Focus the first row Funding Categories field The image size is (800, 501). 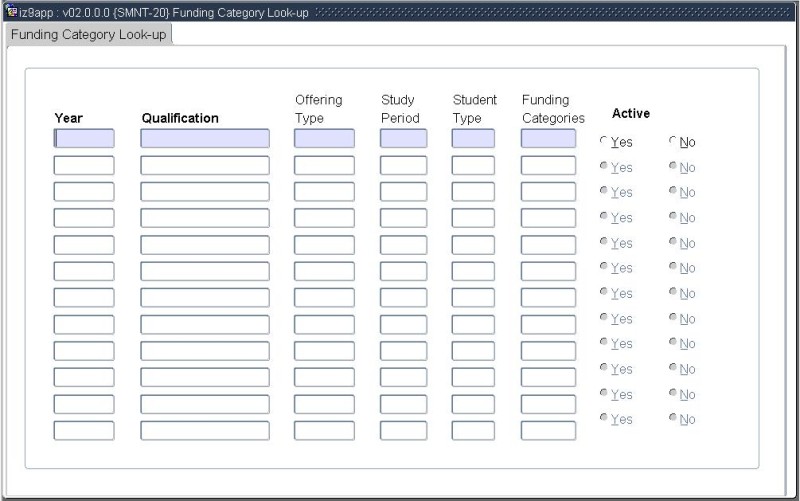click(x=548, y=139)
